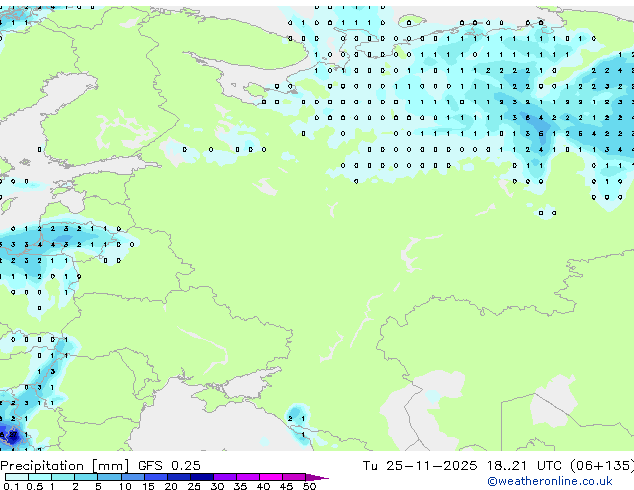The image size is (634, 490).
Task: Click the legend label '20'
Action: click(x=171, y=486)
